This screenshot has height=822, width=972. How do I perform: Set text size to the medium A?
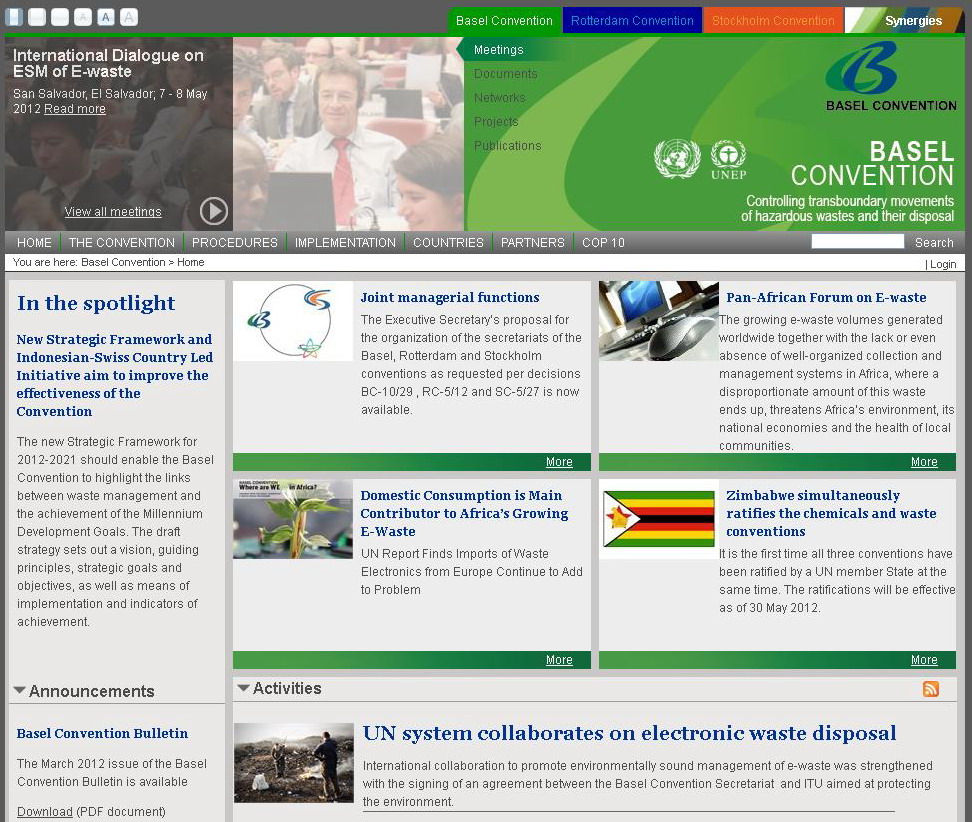coord(105,17)
